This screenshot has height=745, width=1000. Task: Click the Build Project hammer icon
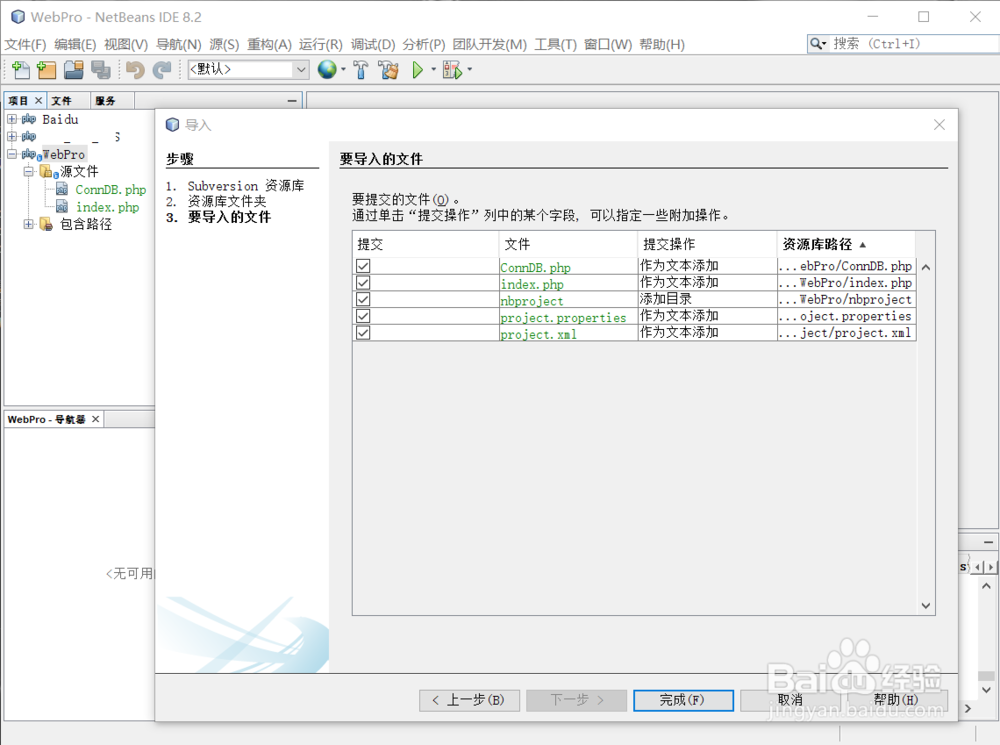click(360, 70)
